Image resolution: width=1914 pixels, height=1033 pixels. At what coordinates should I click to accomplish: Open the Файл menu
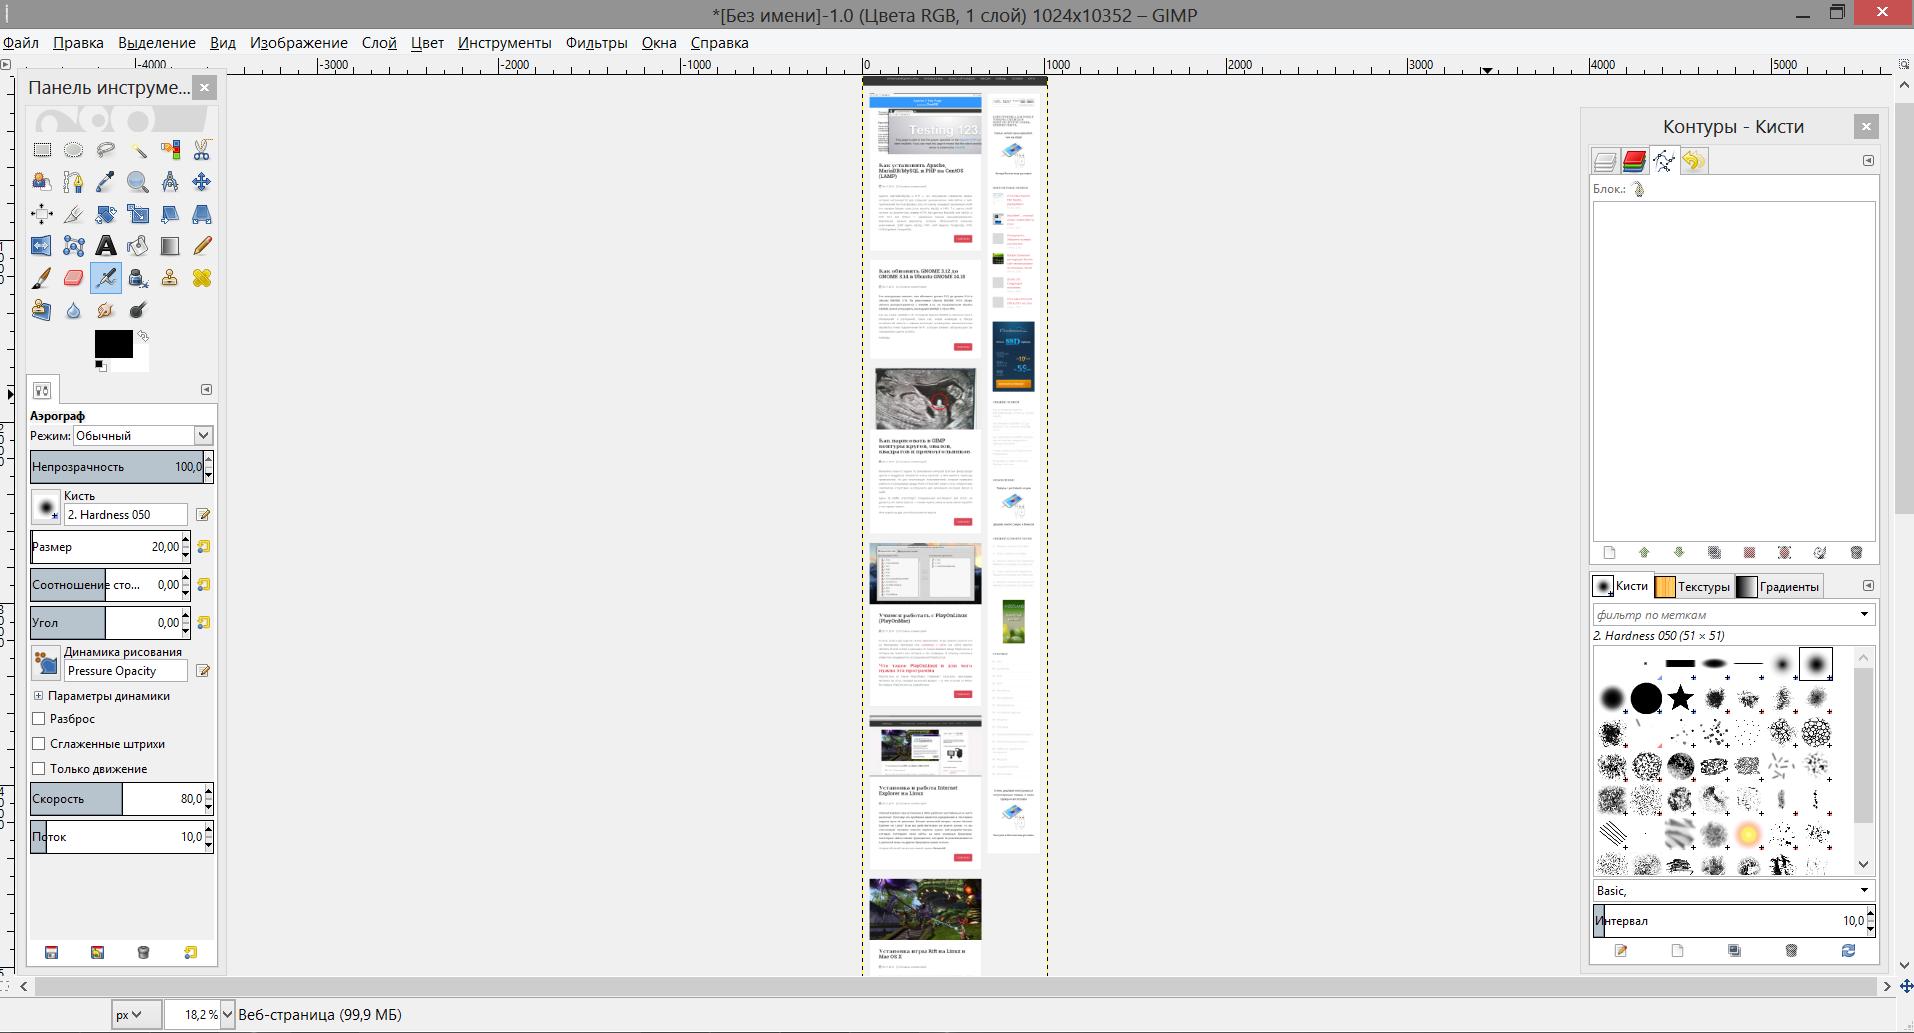pyautogui.click(x=21, y=43)
